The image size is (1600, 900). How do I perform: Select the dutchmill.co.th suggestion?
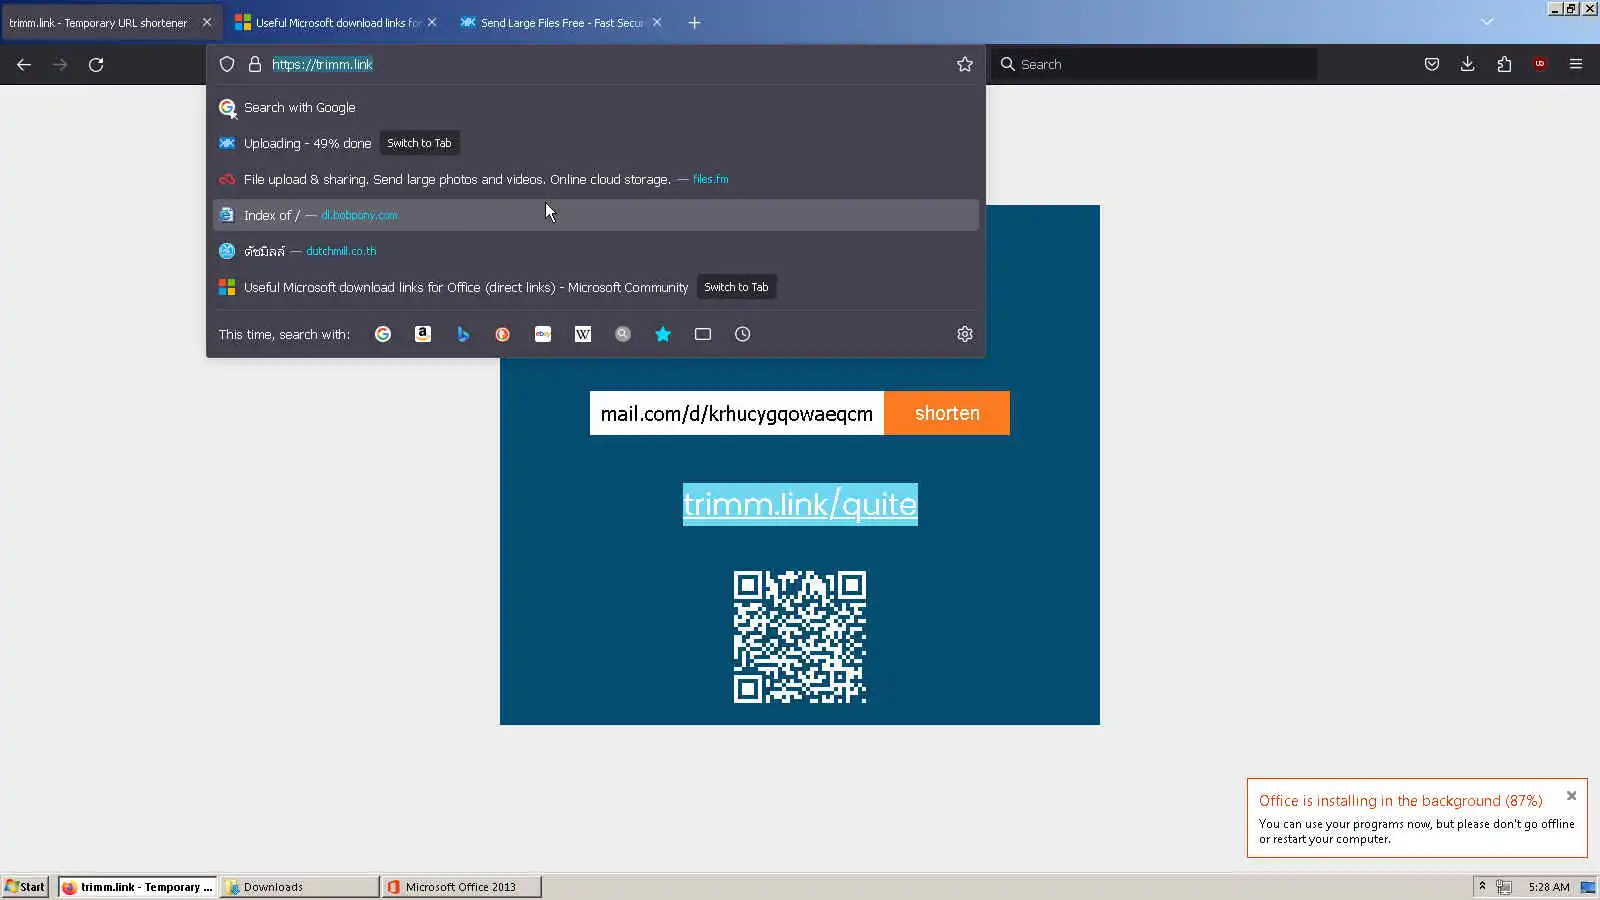click(596, 251)
